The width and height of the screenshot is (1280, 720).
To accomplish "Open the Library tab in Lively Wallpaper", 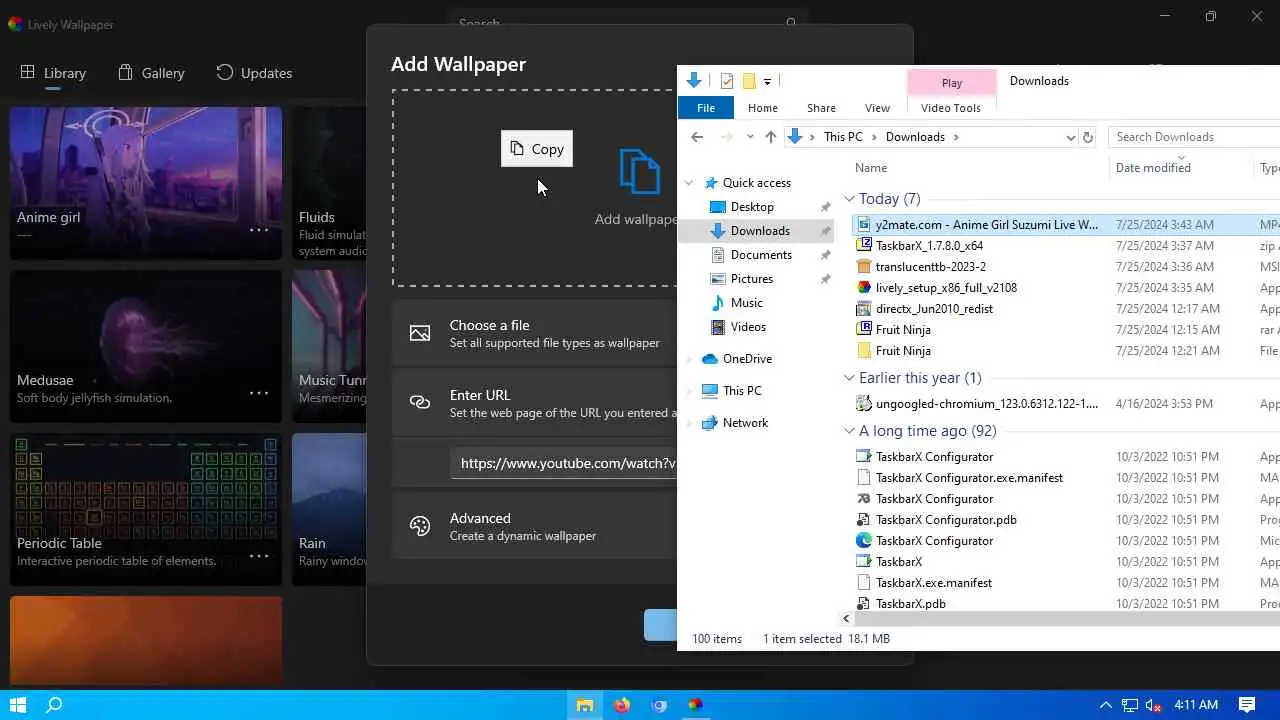I will click(x=53, y=73).
